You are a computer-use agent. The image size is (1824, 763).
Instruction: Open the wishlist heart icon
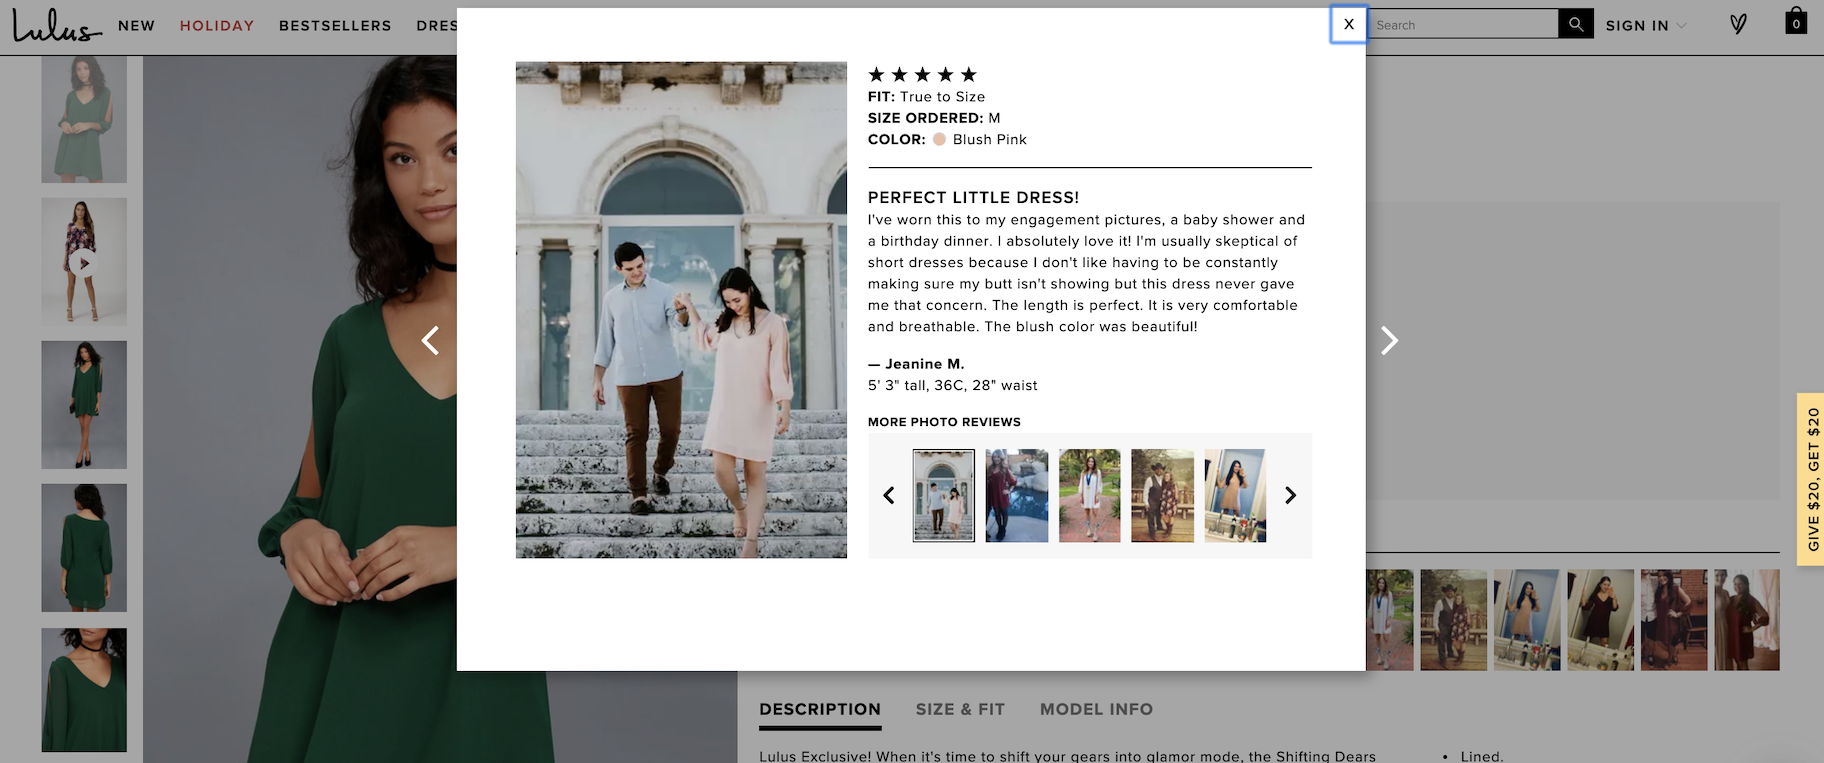pos(1738,24)
